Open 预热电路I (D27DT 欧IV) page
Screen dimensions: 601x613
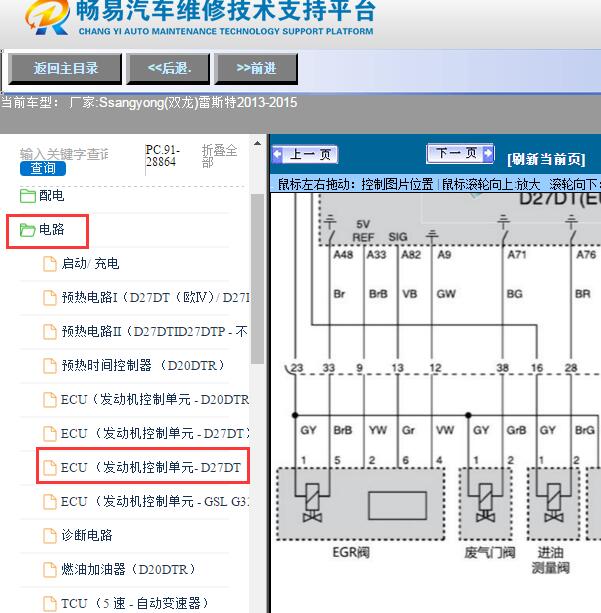[155, 298]
